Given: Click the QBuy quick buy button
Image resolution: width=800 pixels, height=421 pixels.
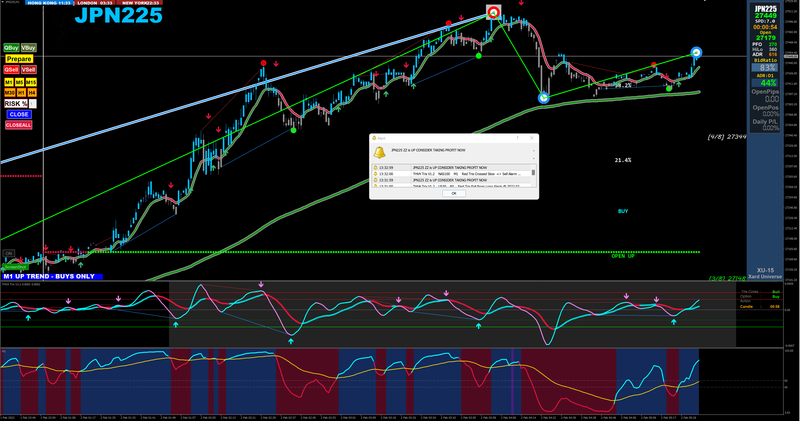Looking at the screenshot, I should click(x=11, y=47).
